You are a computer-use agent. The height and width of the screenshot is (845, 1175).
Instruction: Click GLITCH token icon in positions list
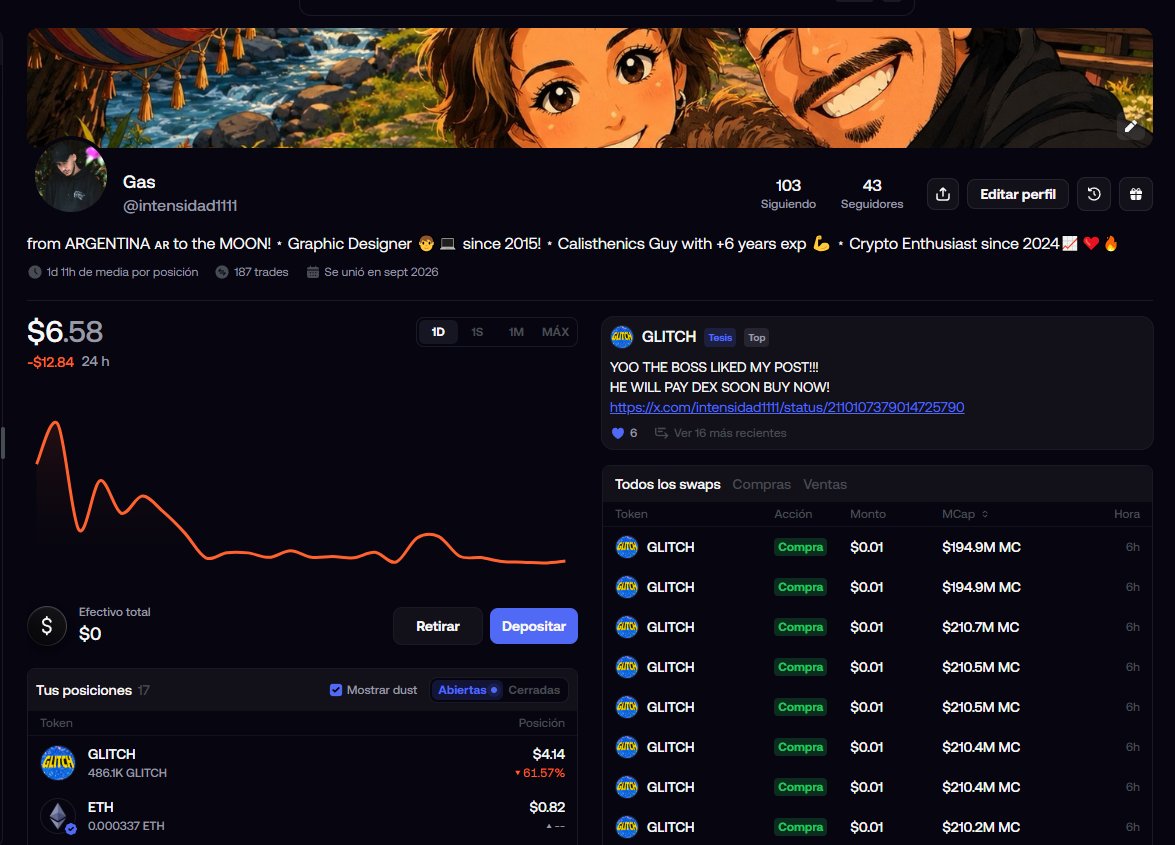click(58, 763)
